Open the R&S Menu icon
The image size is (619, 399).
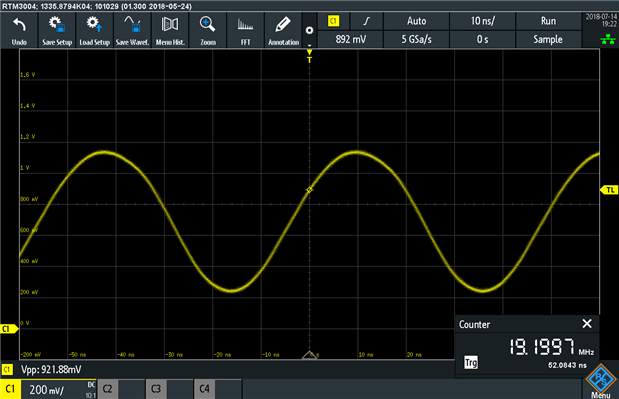(601, 380)
